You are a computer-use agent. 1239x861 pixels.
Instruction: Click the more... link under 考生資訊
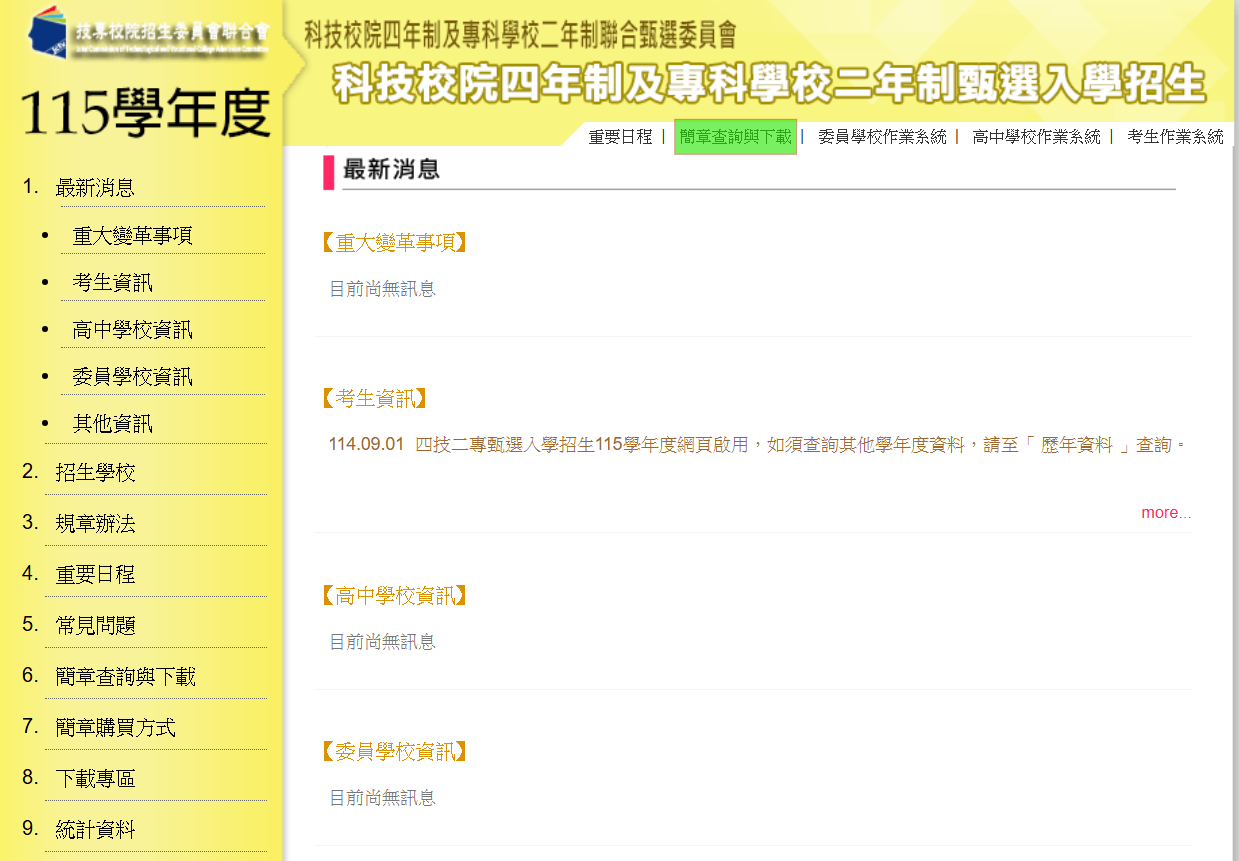1165,513
